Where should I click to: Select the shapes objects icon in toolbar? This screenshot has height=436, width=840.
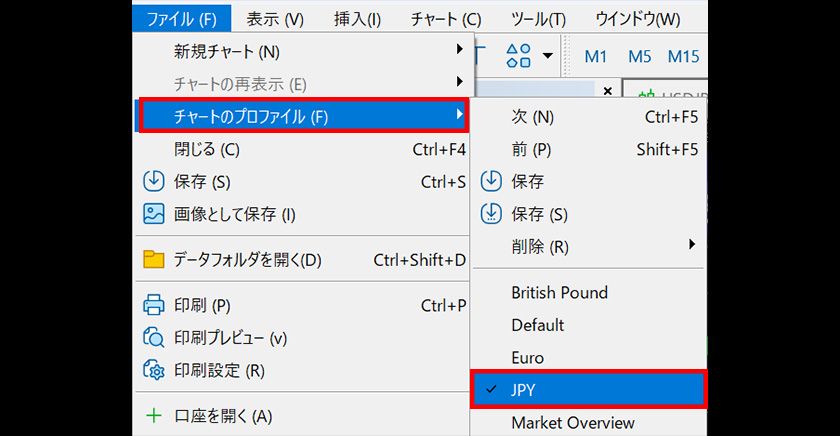point(518,56)
